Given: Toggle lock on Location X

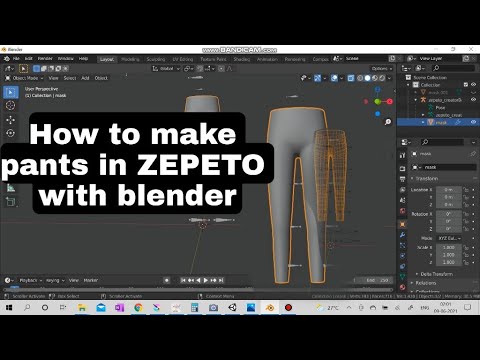Looking at the screenshot, I should click(x=466, y=190).
